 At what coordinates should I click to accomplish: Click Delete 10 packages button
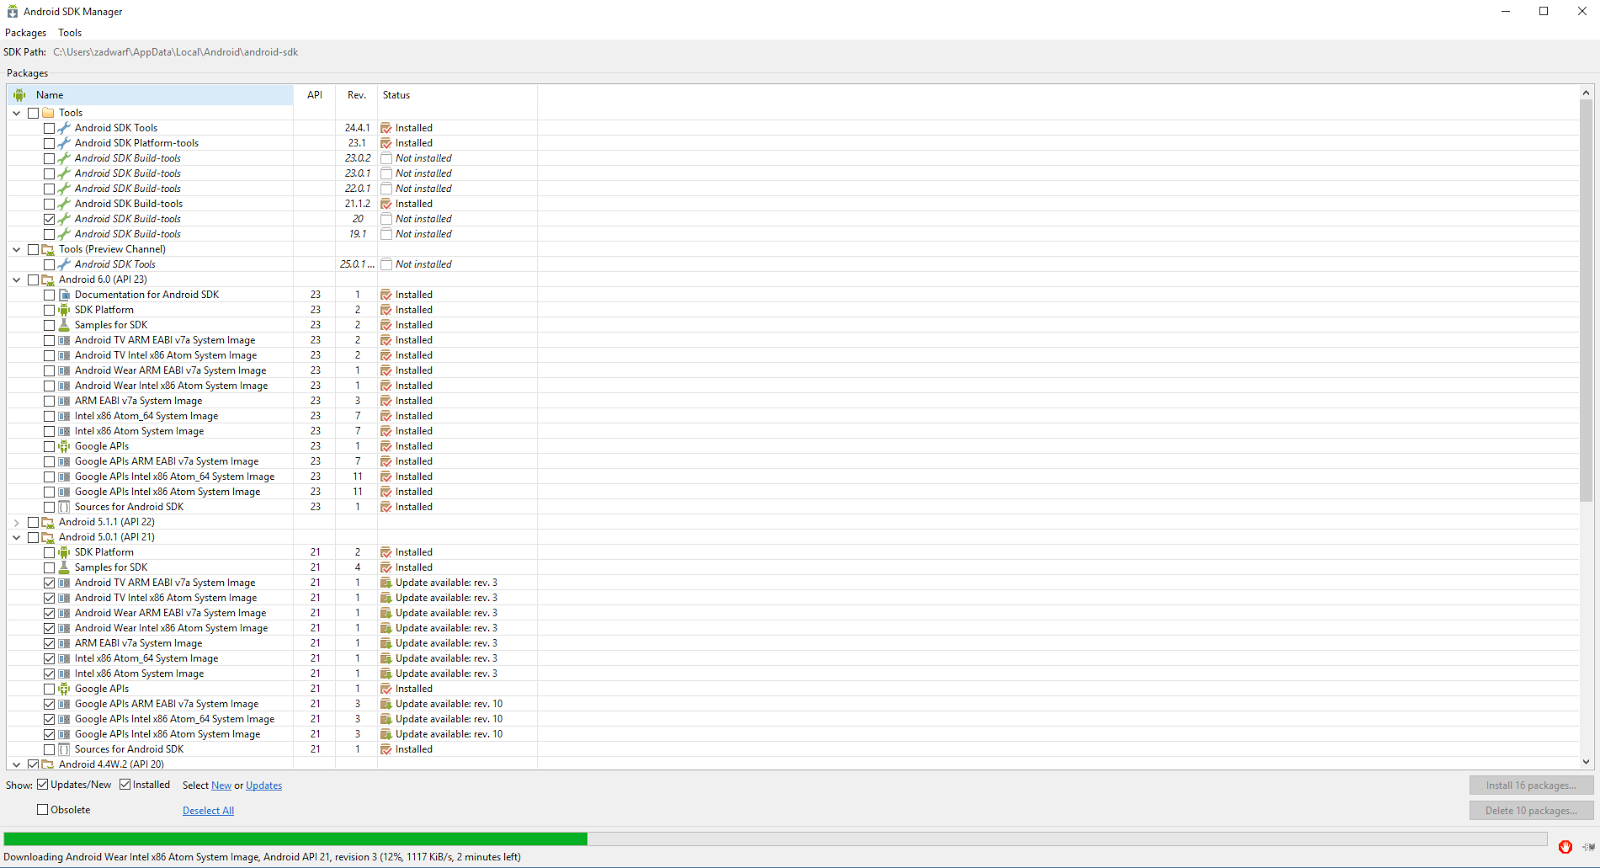pos(1531,810)
